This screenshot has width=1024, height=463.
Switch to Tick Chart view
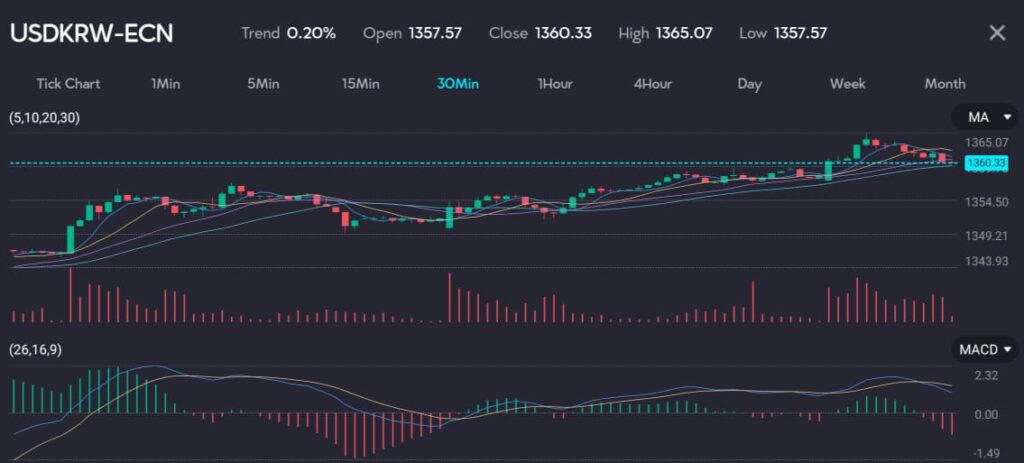click(x=68, y=84)
